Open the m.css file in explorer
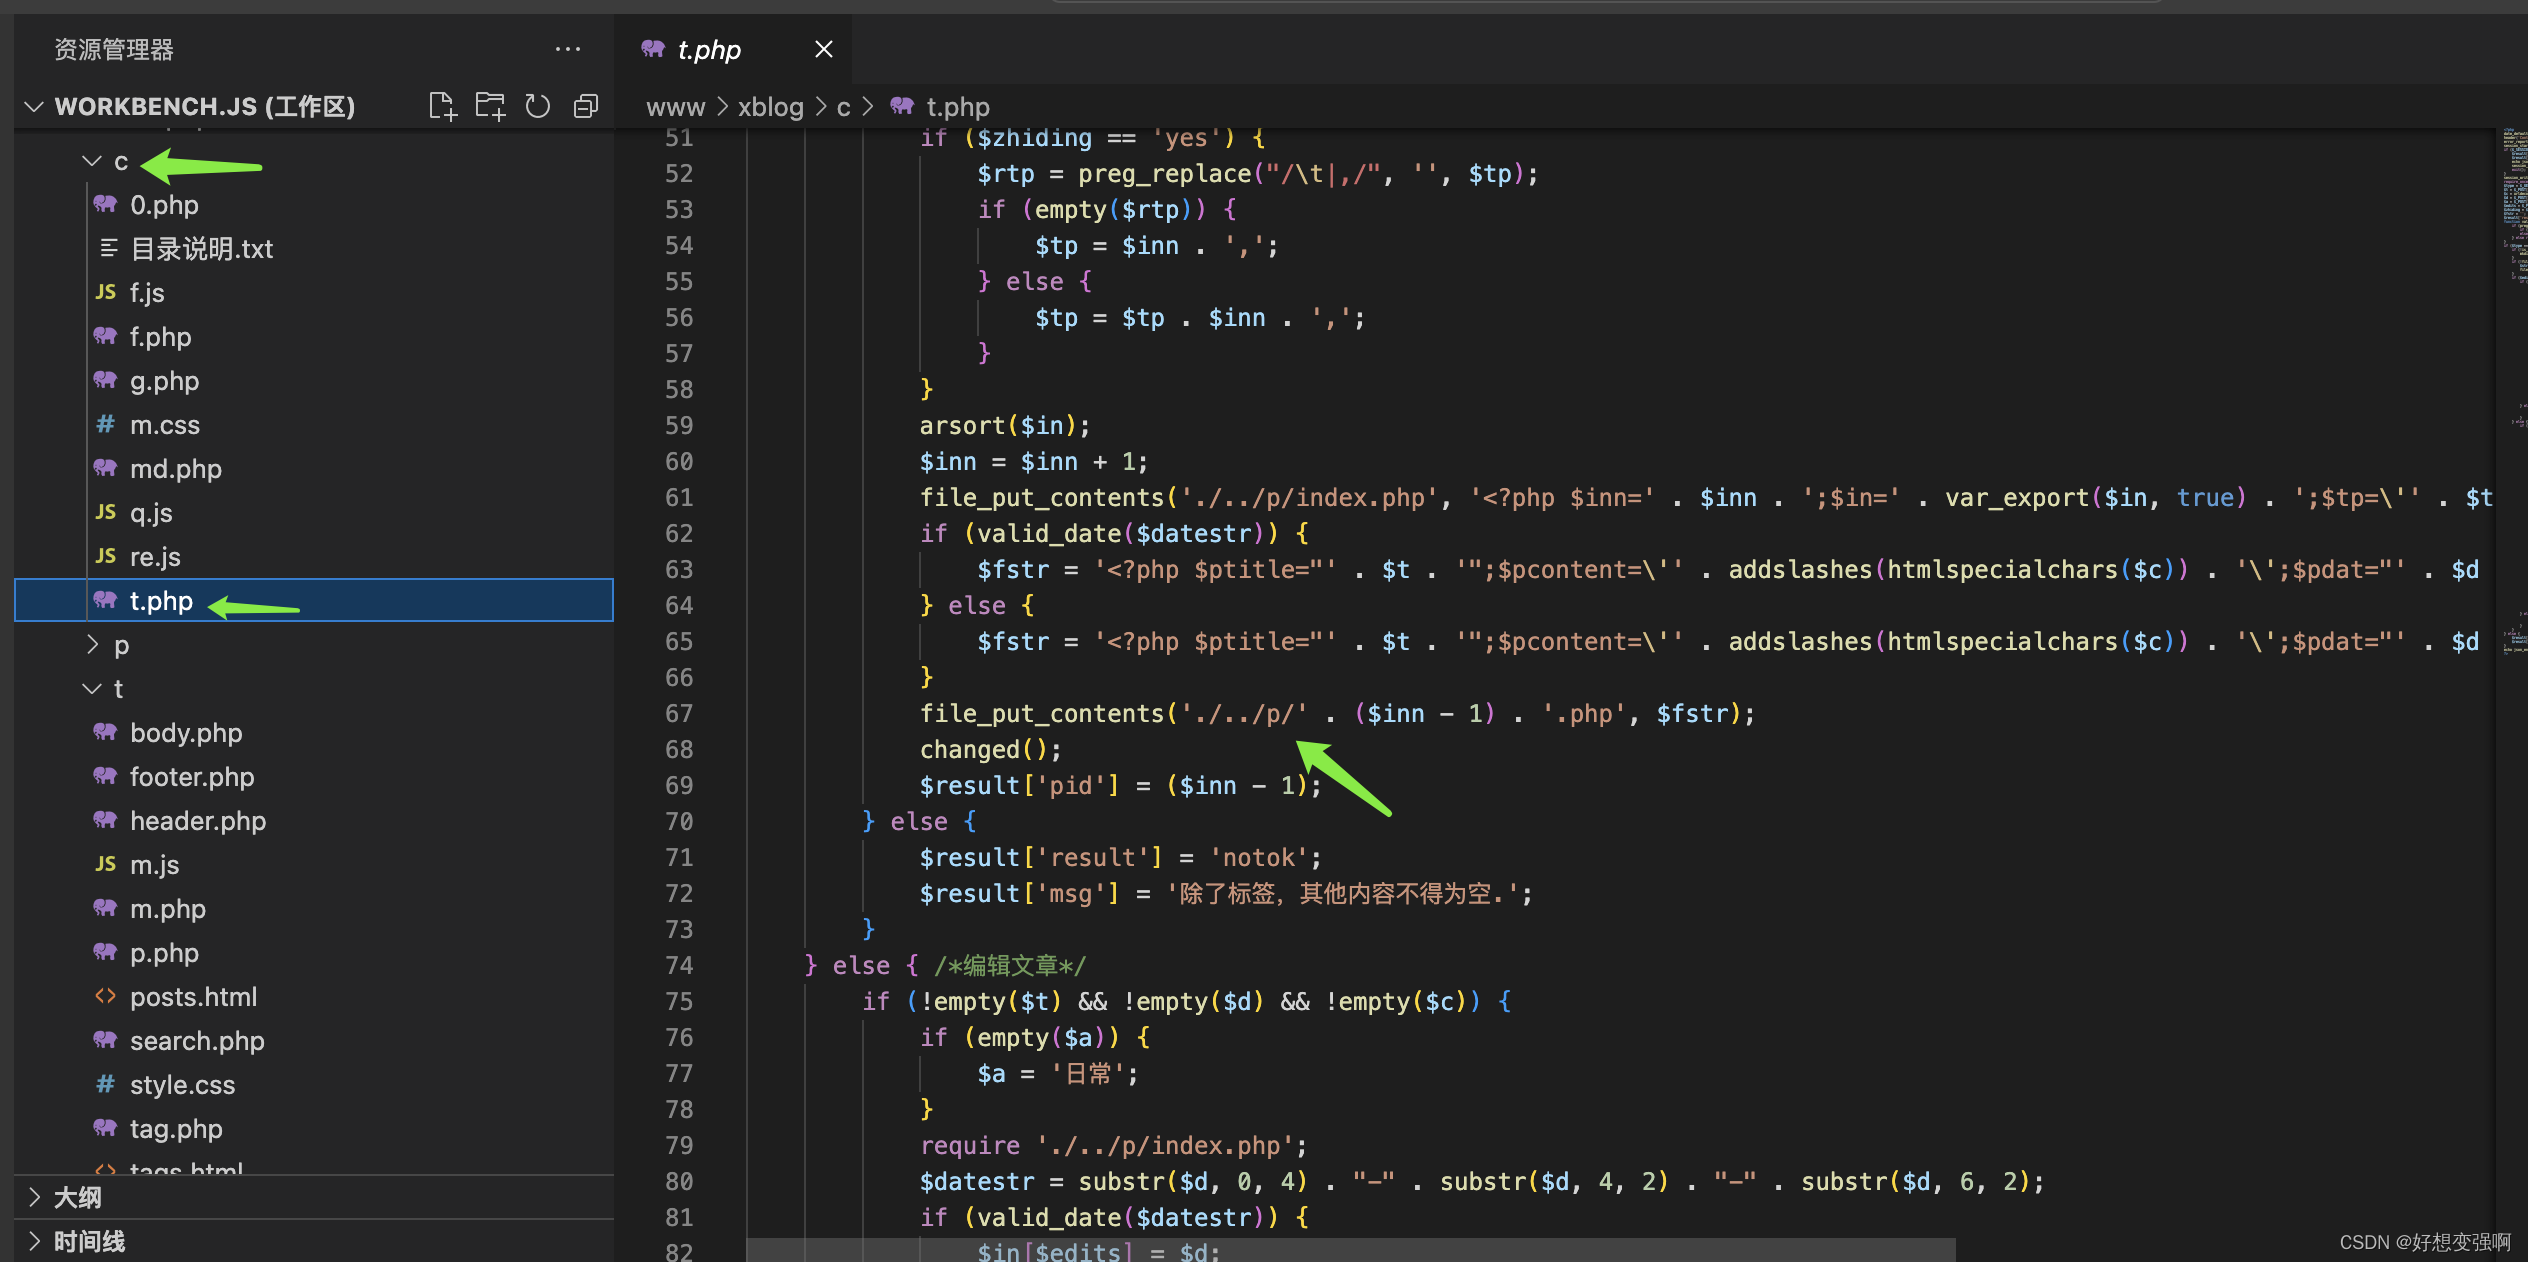Screen dimensions: 2528x1262 pos(164,425)
